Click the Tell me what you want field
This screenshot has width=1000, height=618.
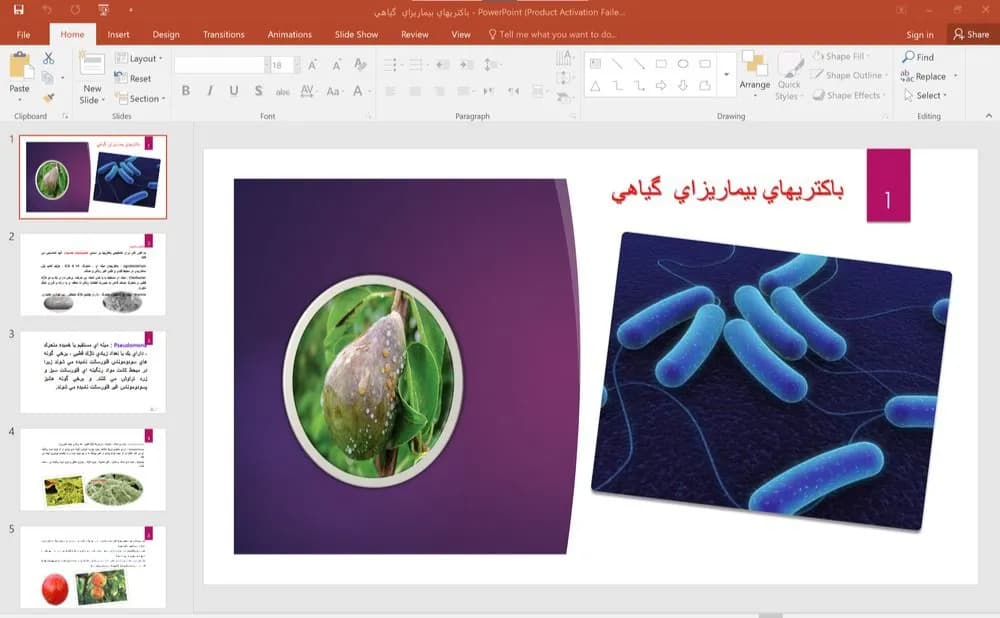click(552, 34)
